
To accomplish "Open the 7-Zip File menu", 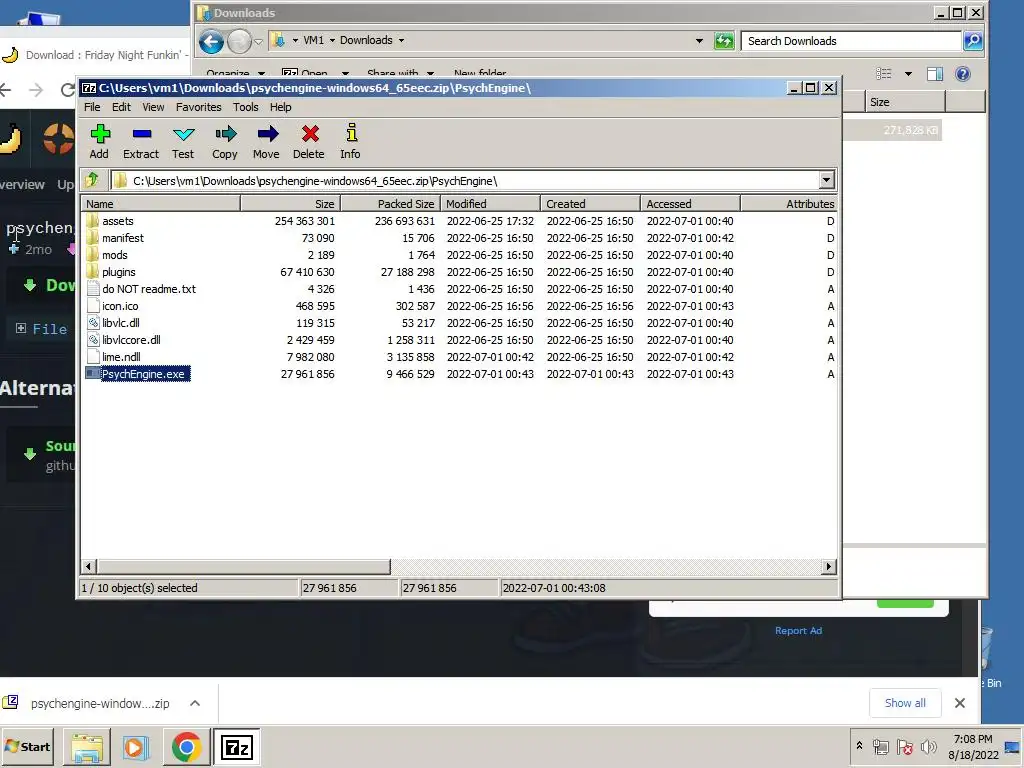I will [x=92, y=107].
